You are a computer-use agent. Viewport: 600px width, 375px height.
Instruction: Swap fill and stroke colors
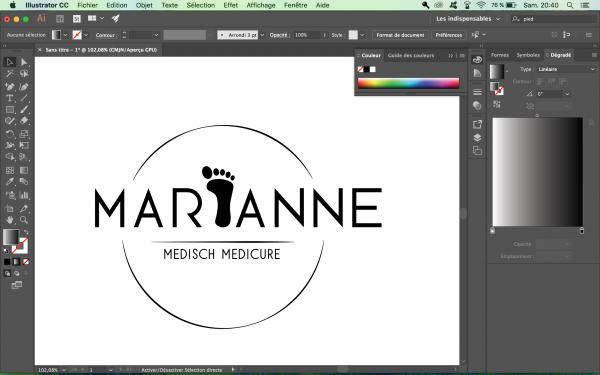(x=26, y=232)
